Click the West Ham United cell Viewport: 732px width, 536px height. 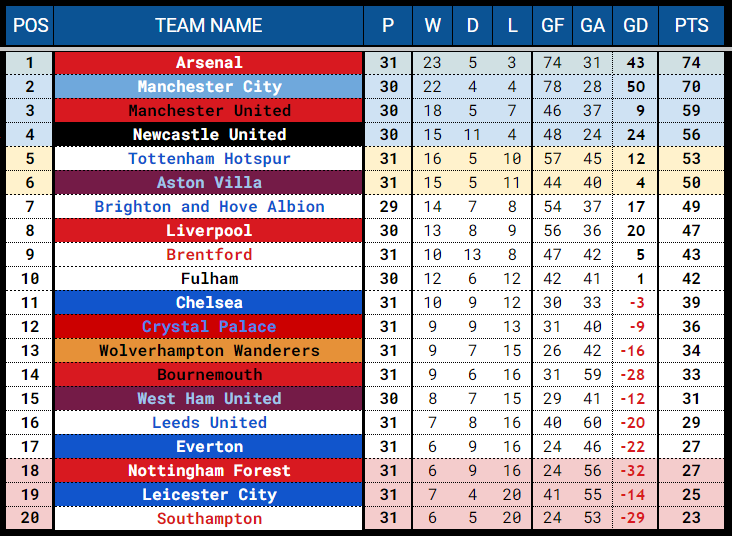[x=209, y=399]
